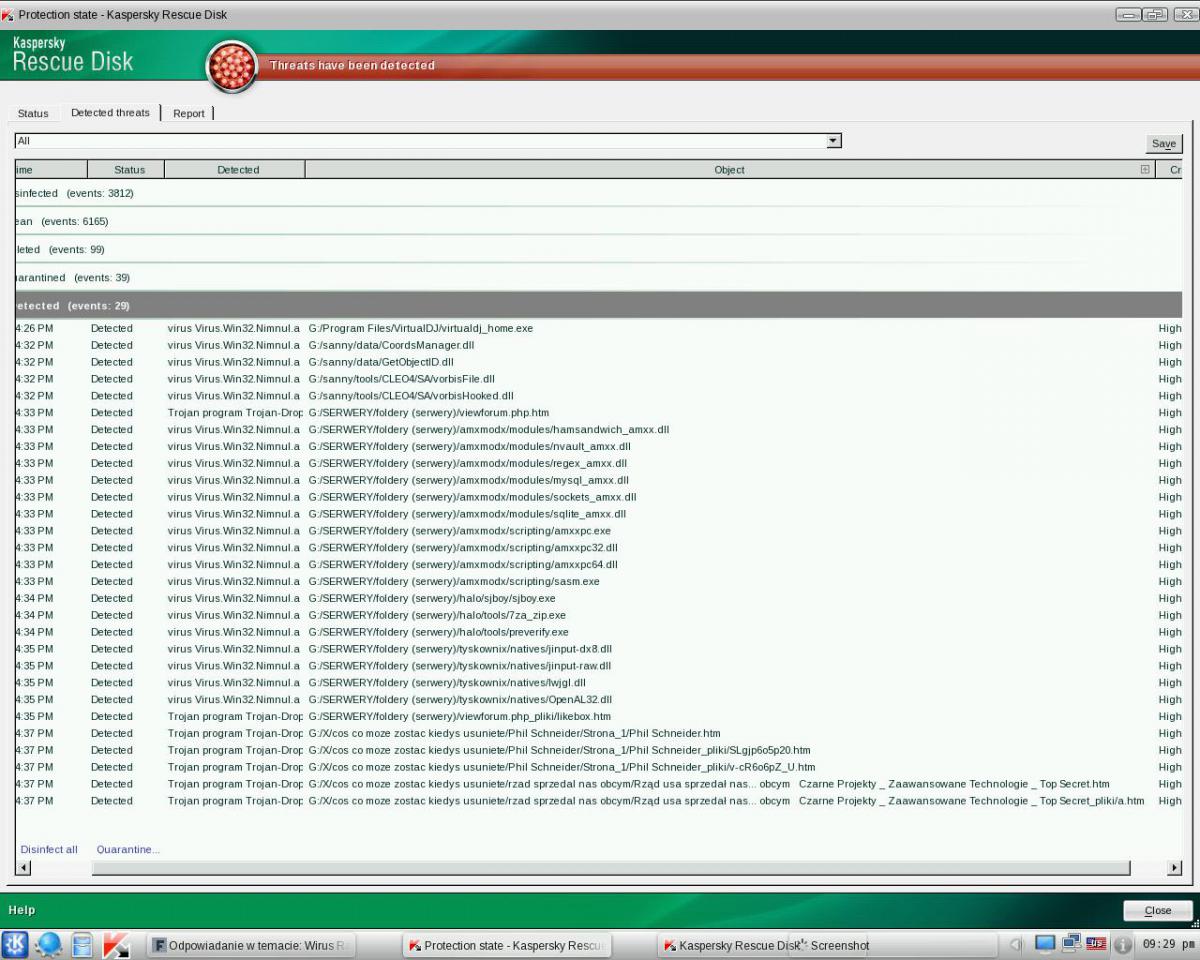1200x960 pixels.
Task: Switch to the Kaspersky Rescue Disk taskbar entry
Action: click(x=732, y=945)
